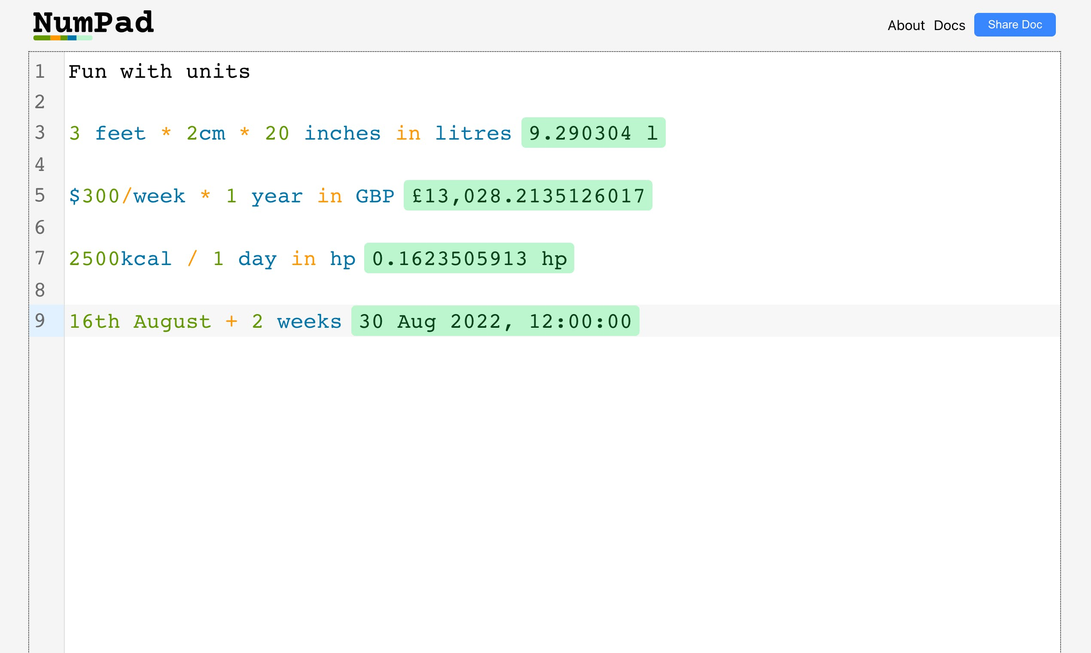
Task: Click '16th August' on line 9
Action: click(x=139, y=321)
